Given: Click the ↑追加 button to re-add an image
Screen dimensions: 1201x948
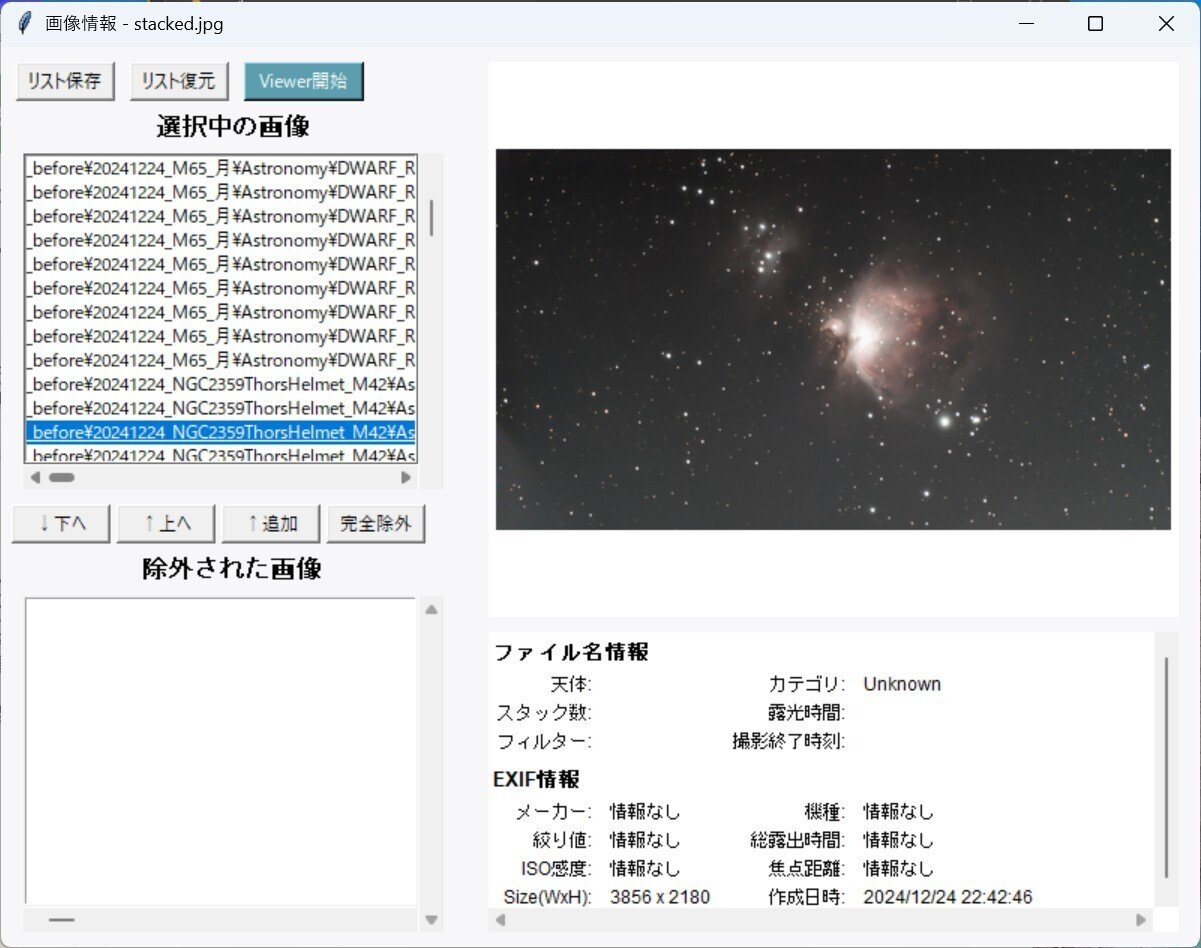Looking at the screenshot, I should tap(270, 523).
